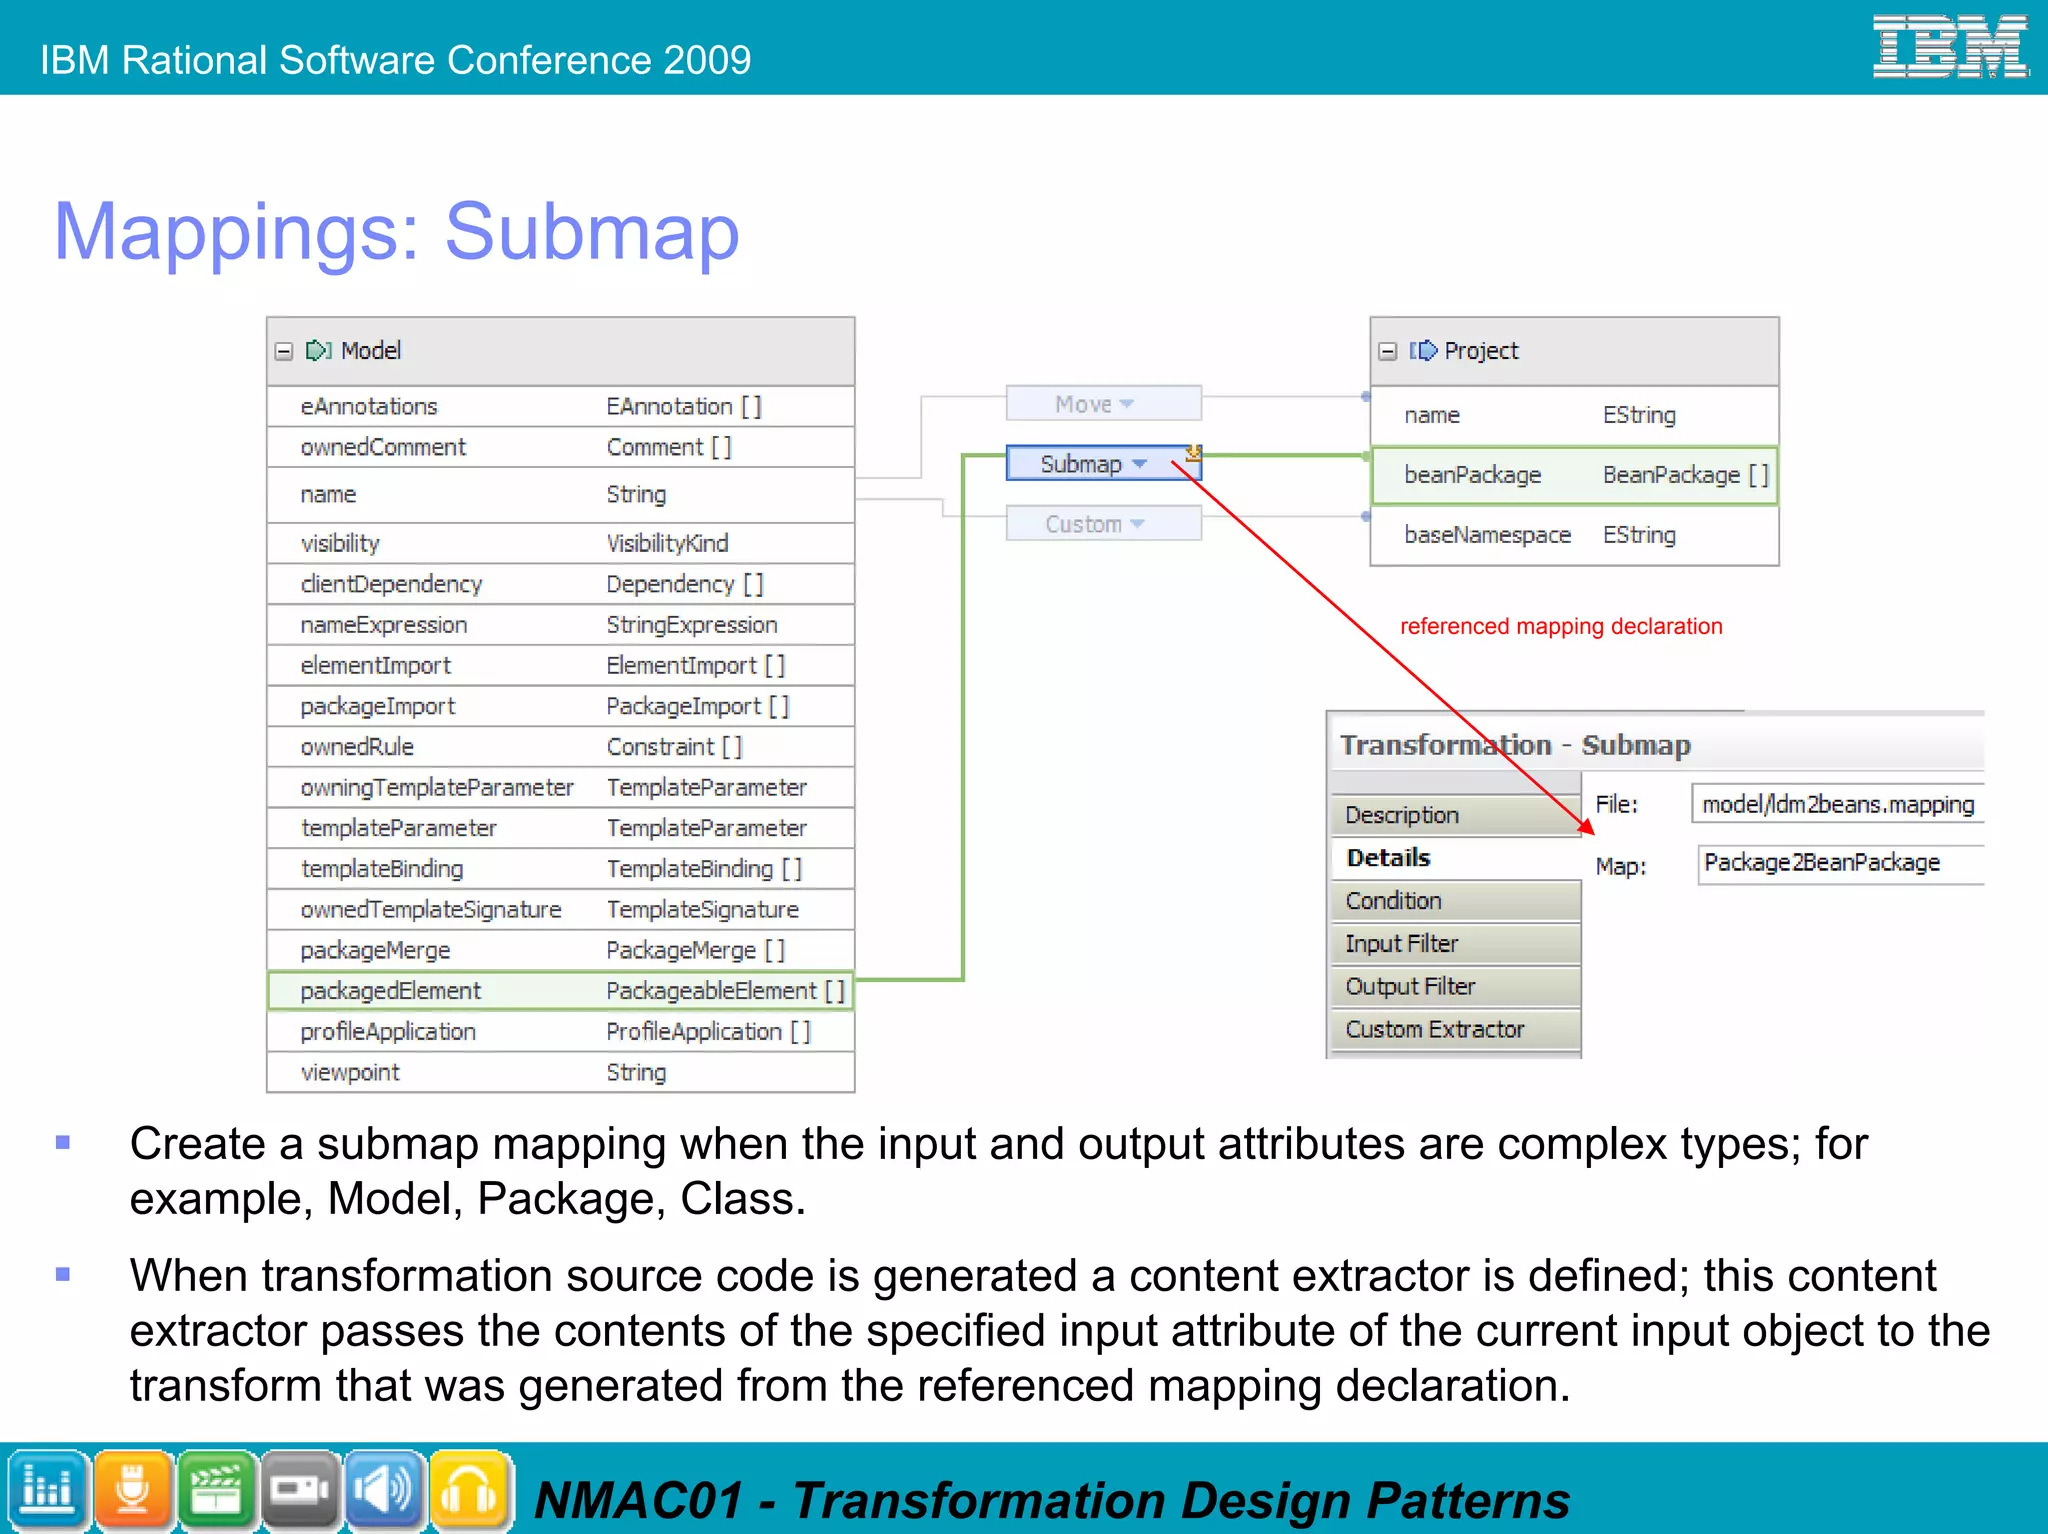2048x1534 pixels.
Task: Switch to the Output Filter tab
Action: pyautogui.click(x=1456, y=987)
